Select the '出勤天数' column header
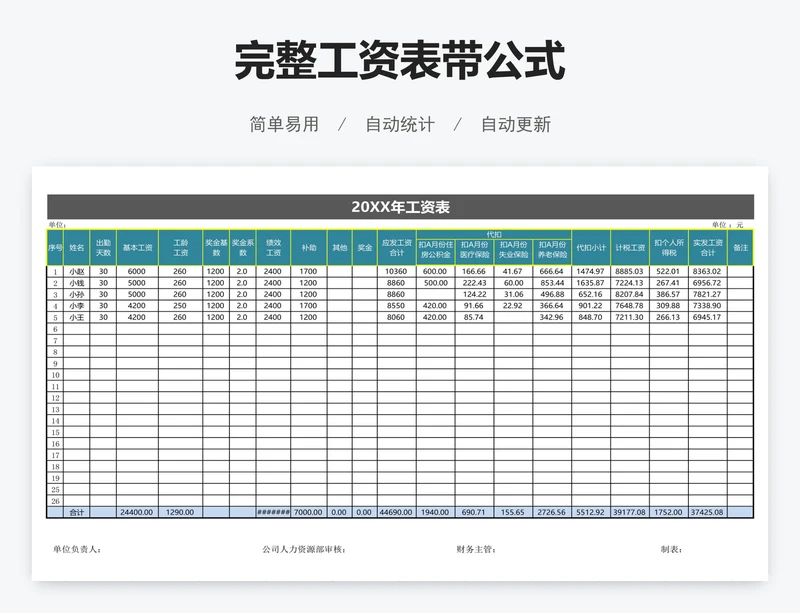 103,248
